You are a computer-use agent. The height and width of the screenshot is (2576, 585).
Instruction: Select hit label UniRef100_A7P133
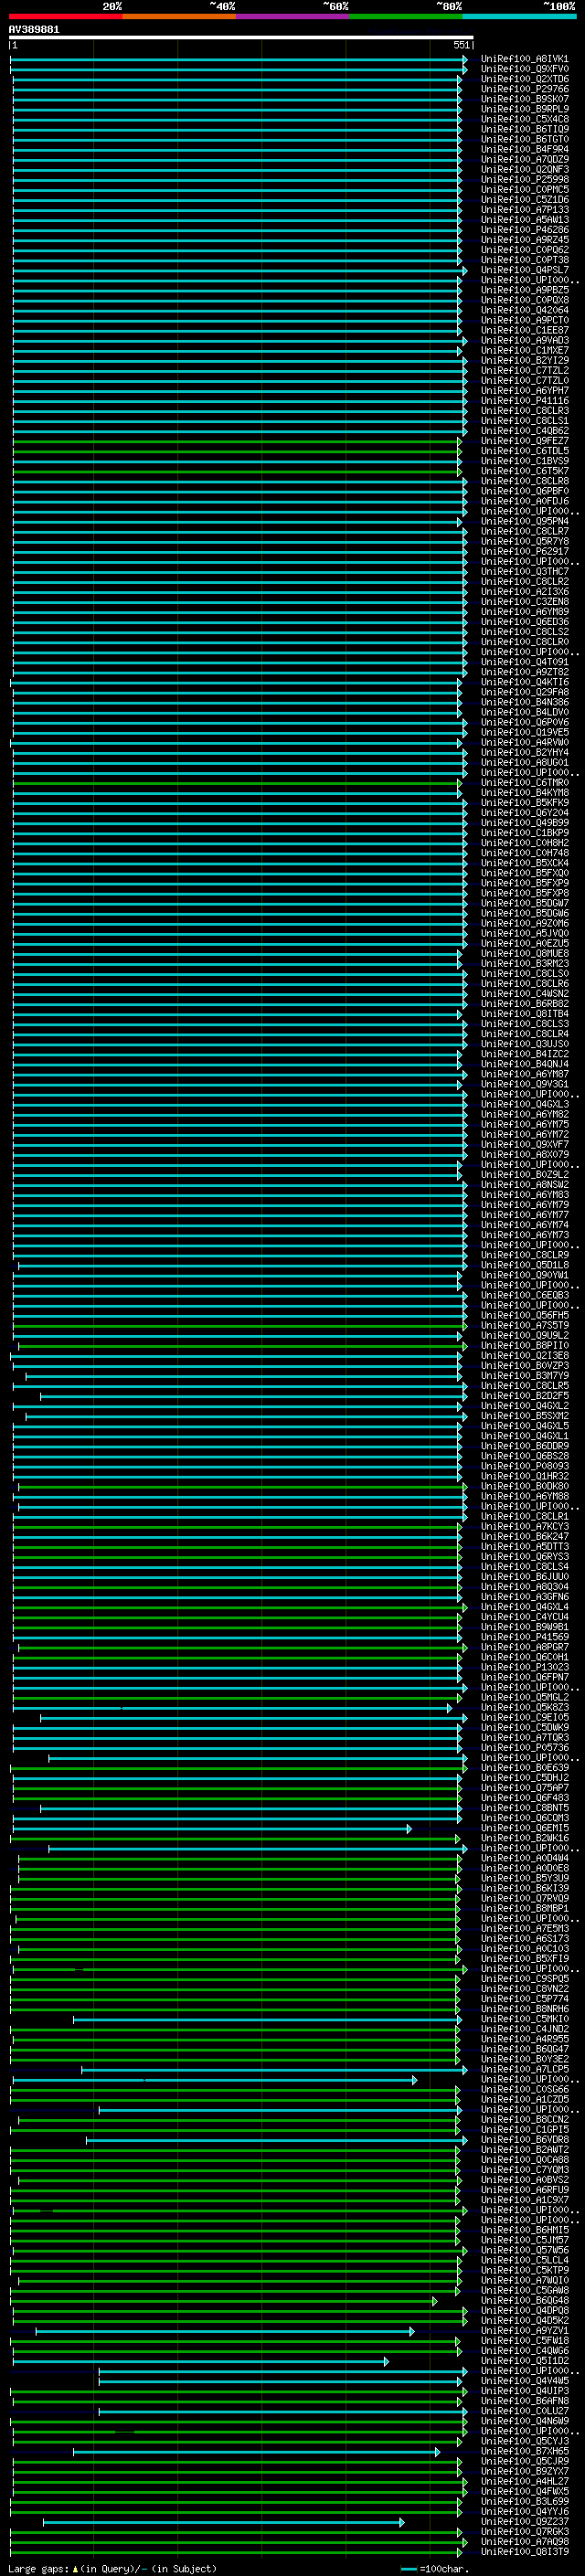point(524,210)
